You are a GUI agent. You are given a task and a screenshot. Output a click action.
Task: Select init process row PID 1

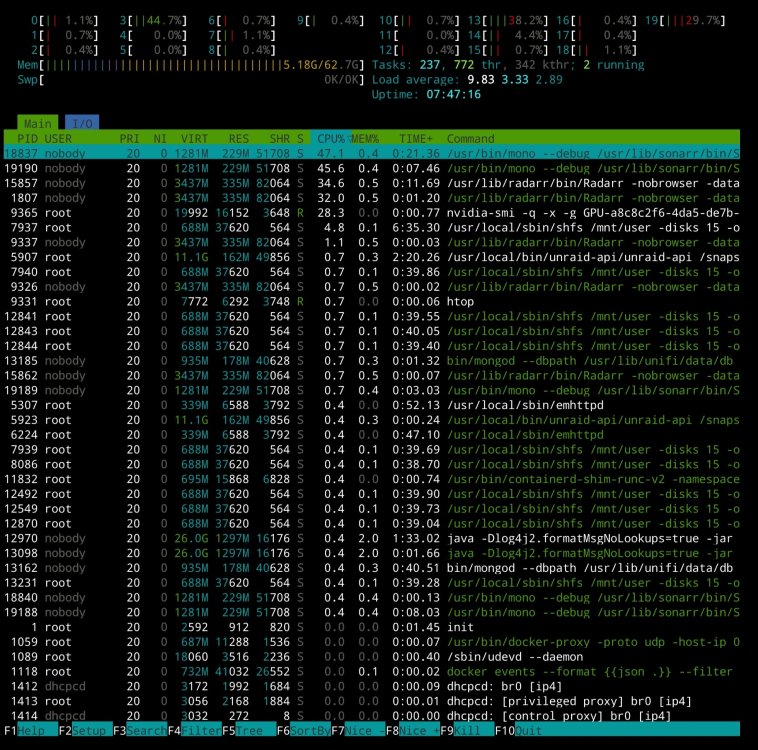(x=372, y=627)
